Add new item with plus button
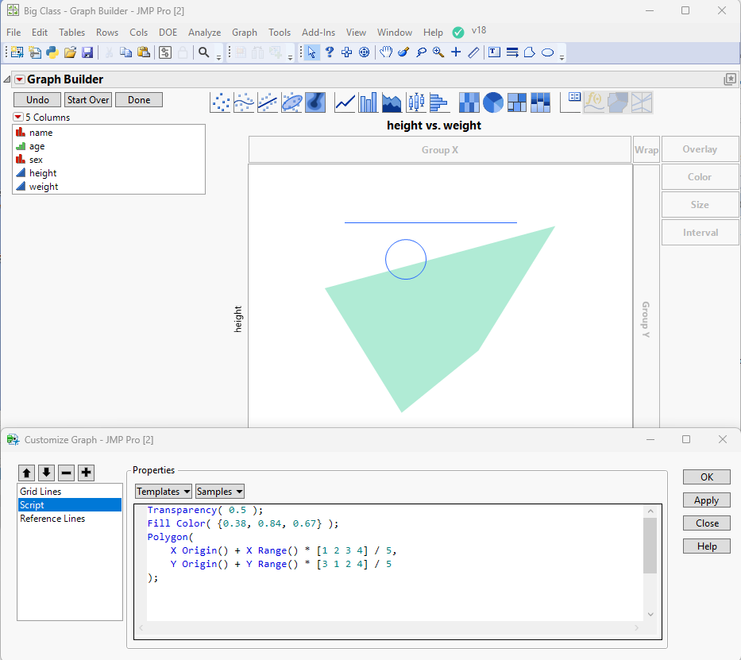This screenshot has width=741, height=660. [86, 472]
